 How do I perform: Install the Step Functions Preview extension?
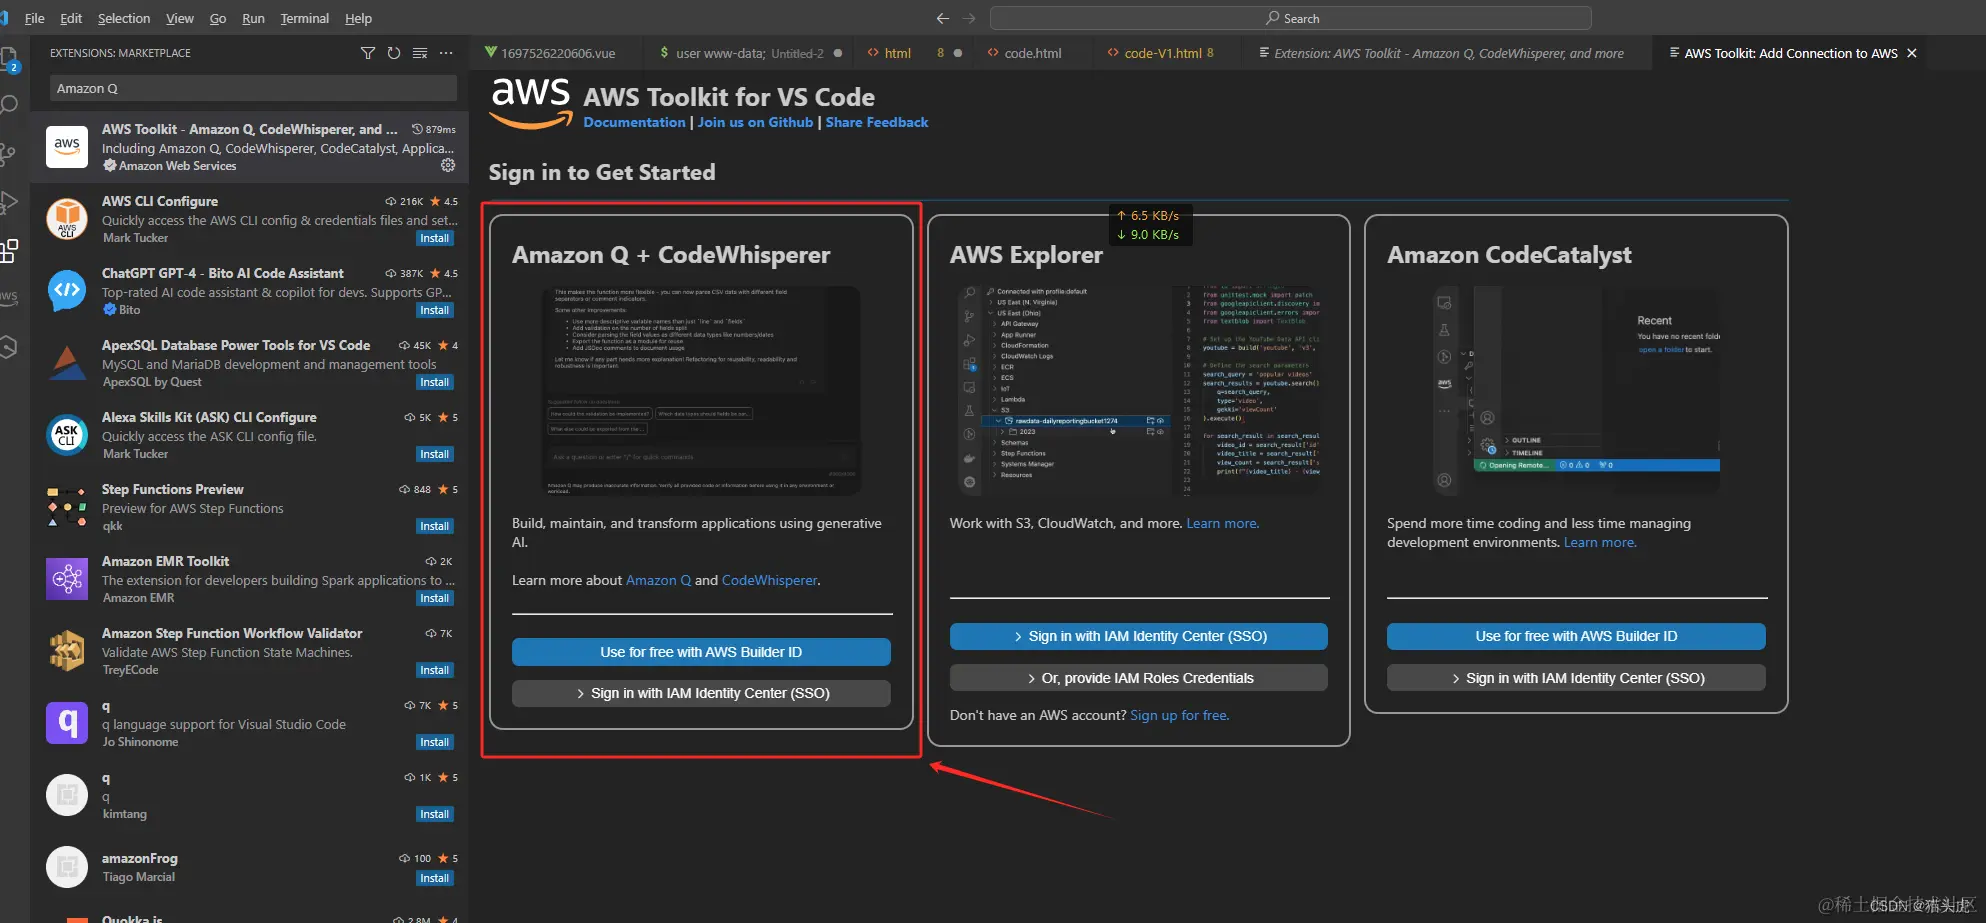[435, 526]
